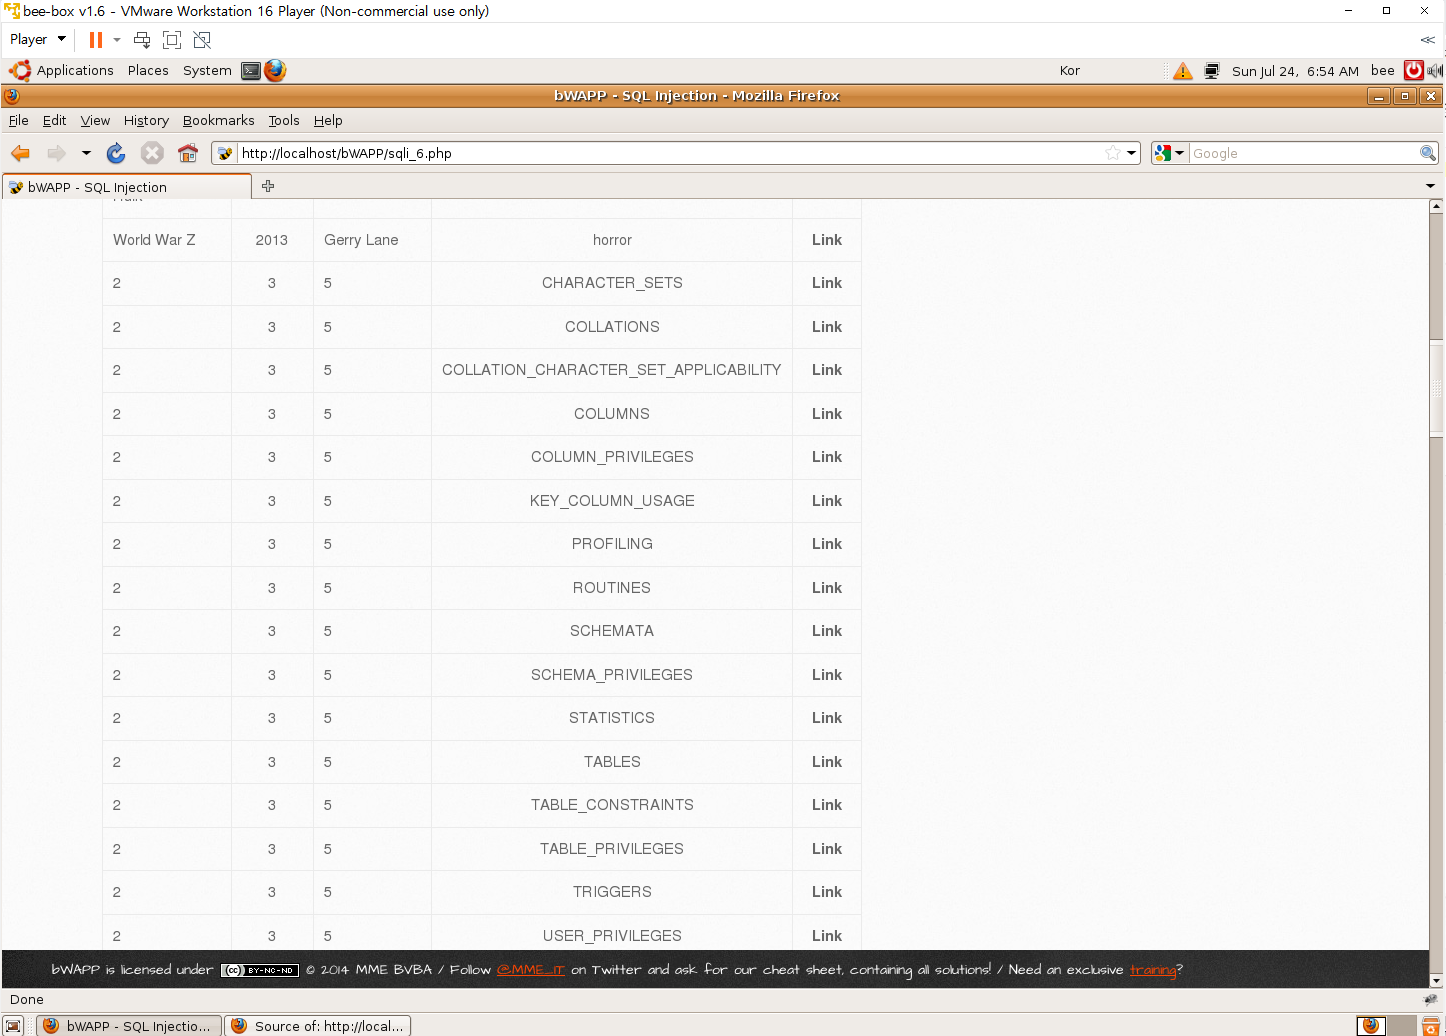Open the Edit menu
Image resolution: width=1446 pixels, height=1036 pixels.
coord(54,120)
